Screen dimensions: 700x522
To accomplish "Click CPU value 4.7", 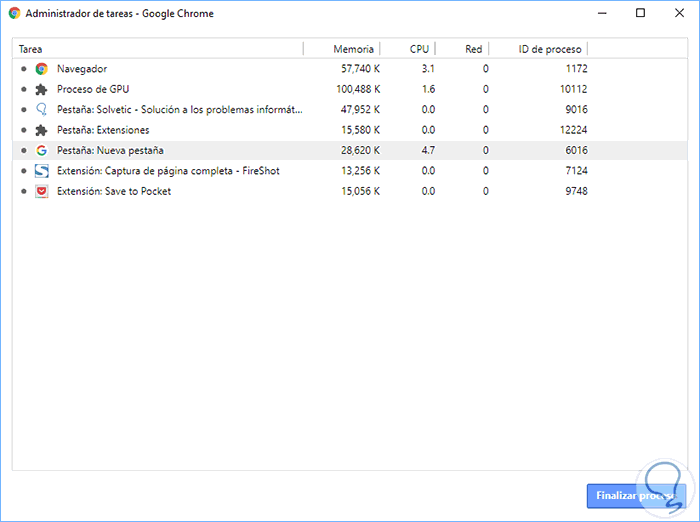I will 428,150.
